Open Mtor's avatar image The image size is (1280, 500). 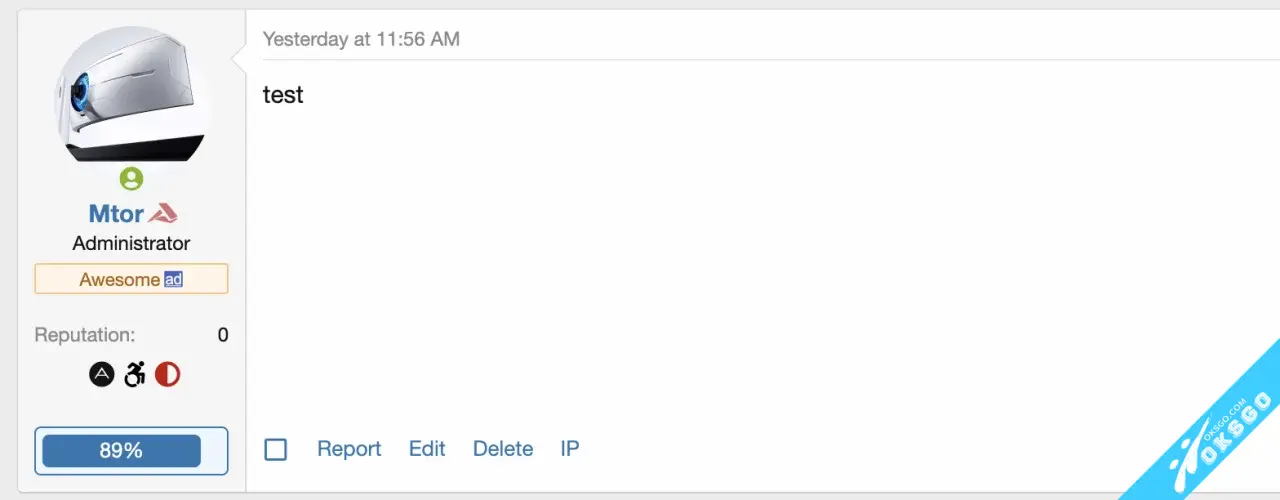coord(131,95)
